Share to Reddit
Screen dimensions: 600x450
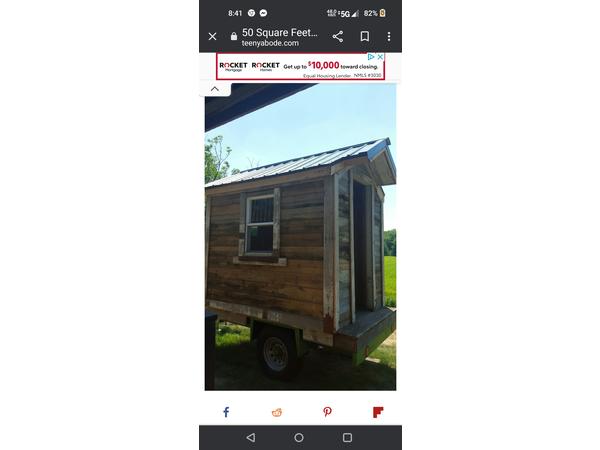277,412
